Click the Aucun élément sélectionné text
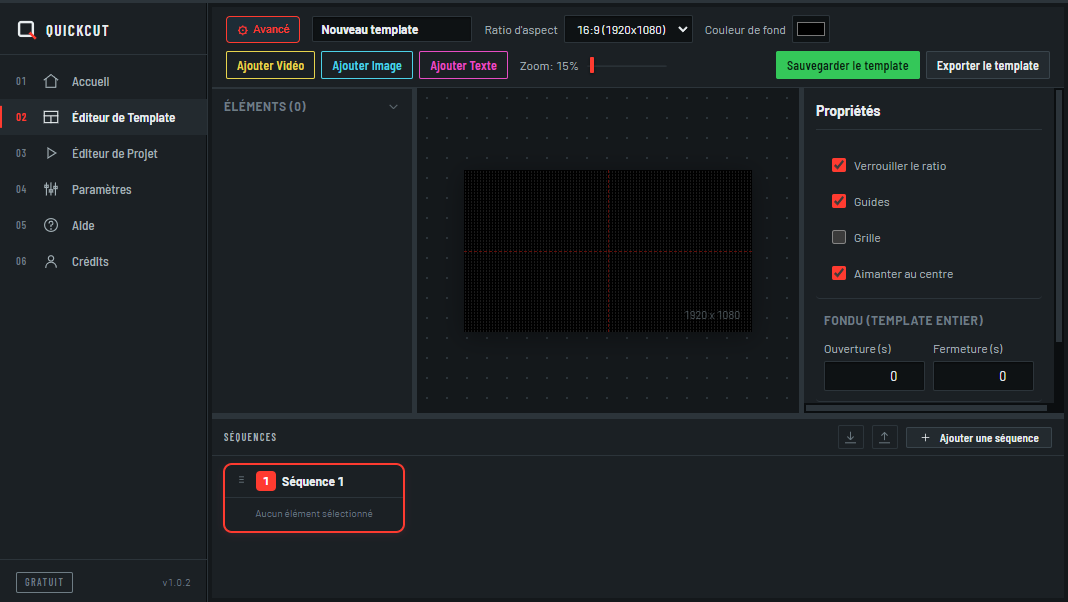Viewport: 1068px width, 602px height. [314, 513]
